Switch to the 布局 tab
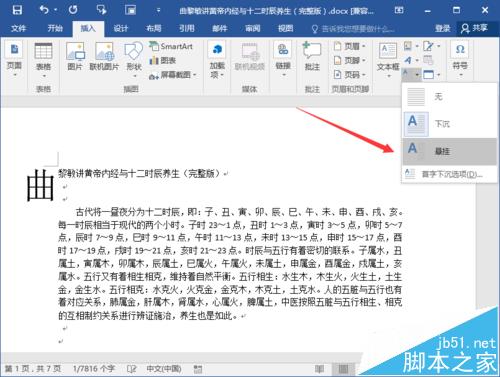This screenshot has width=500, height=377. (x=154, y=28)
